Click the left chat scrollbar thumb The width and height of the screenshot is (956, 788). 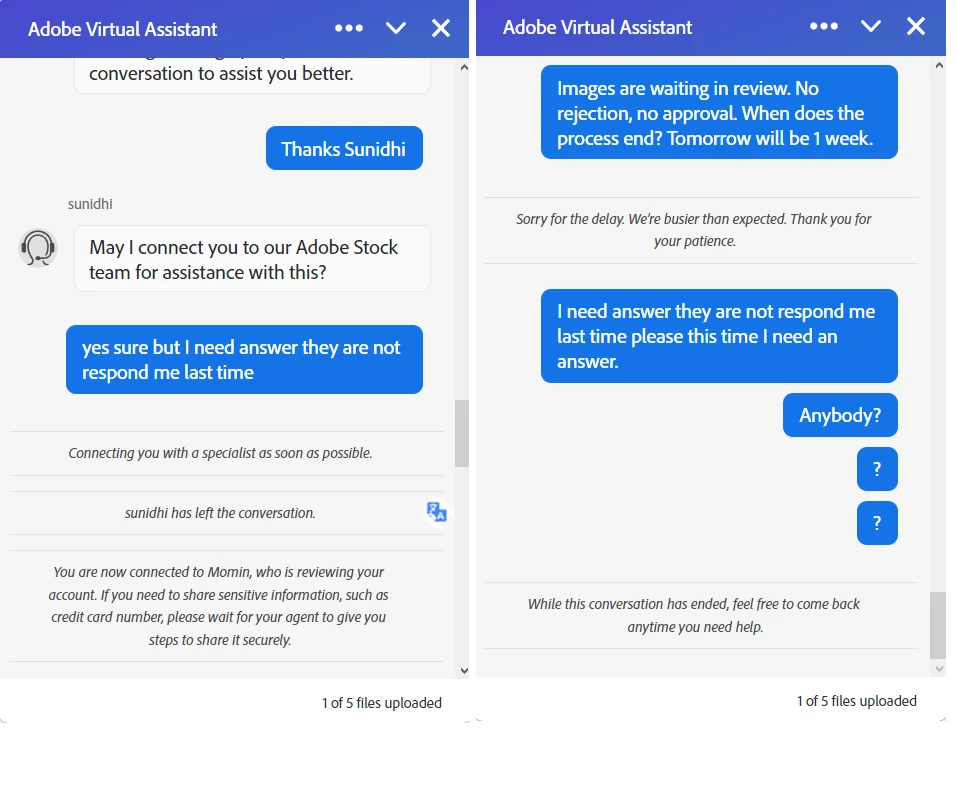point(462,434)
